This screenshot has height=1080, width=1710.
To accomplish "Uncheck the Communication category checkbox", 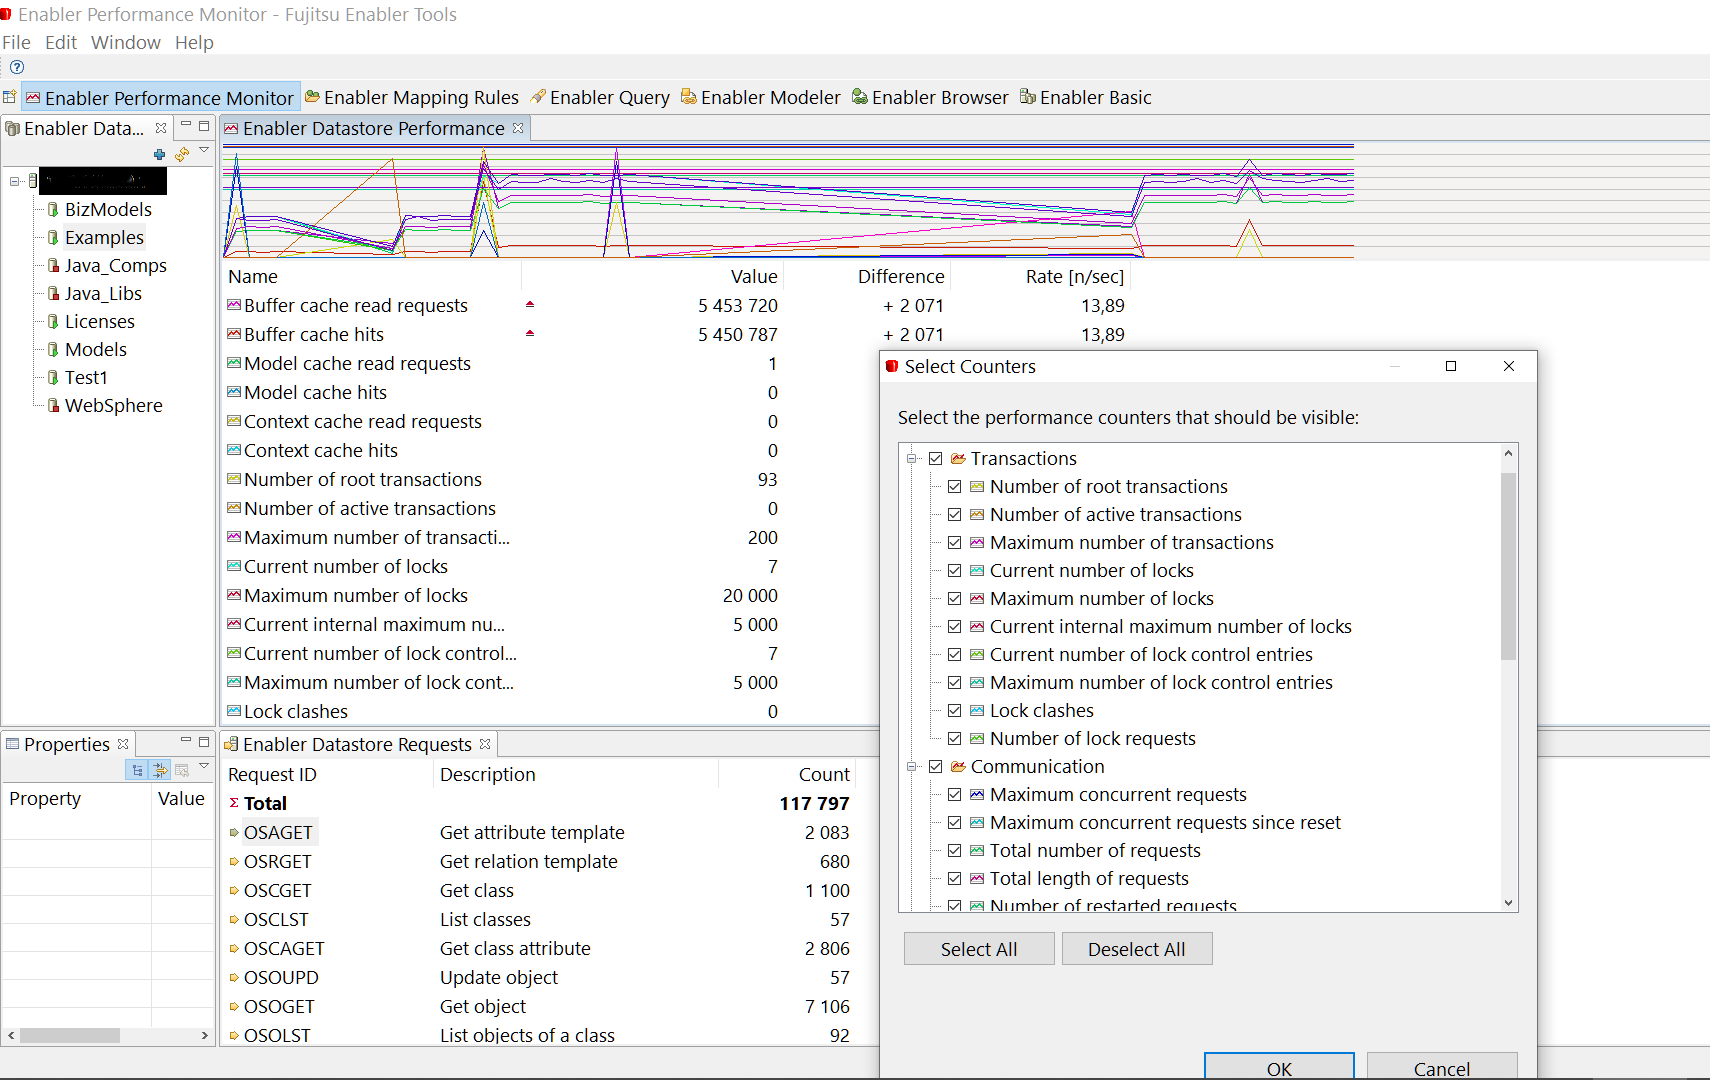I will coord(936,766).
